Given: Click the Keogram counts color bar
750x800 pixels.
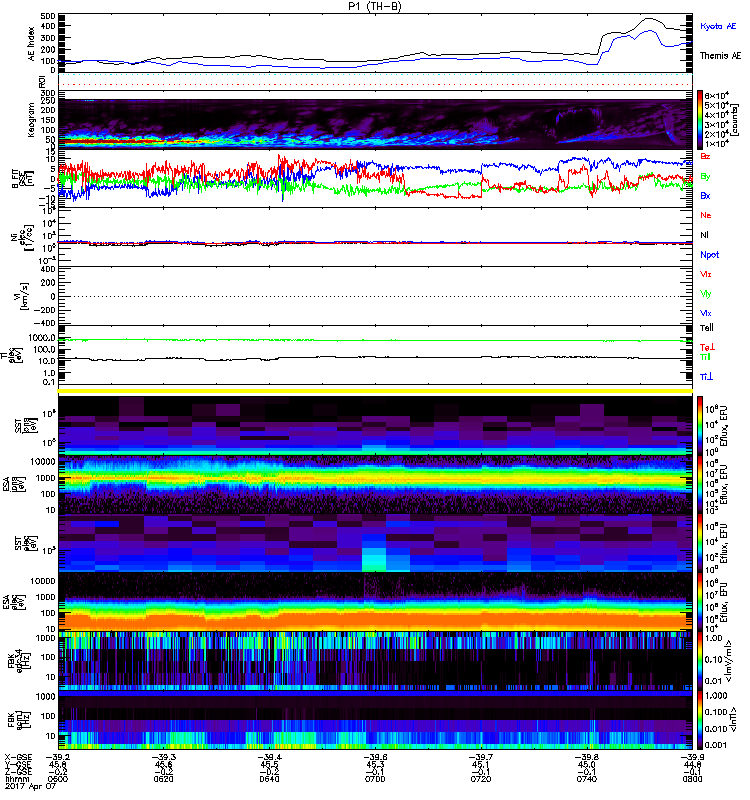Looking at the screenshot, I should [x=700, y=120].
